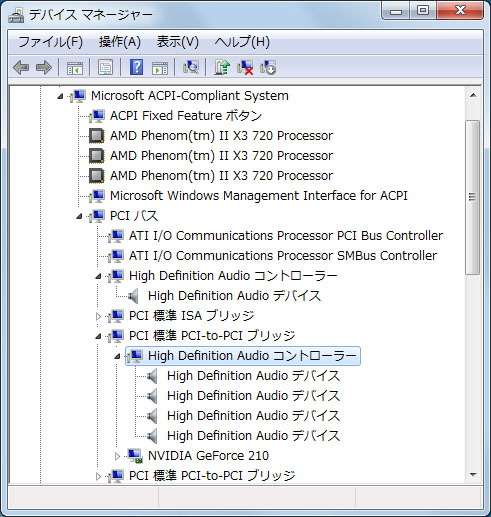The image size is (491, 517).
Task: Expand the NVIDIA GeForce 210 node
Action: (x=117, y=456)
